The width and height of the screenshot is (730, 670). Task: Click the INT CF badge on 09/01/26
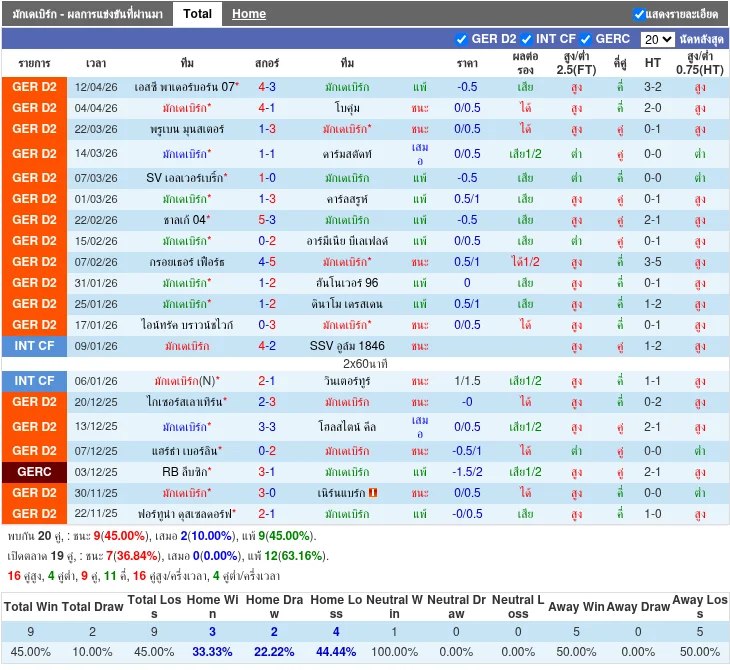pos(35,346)
